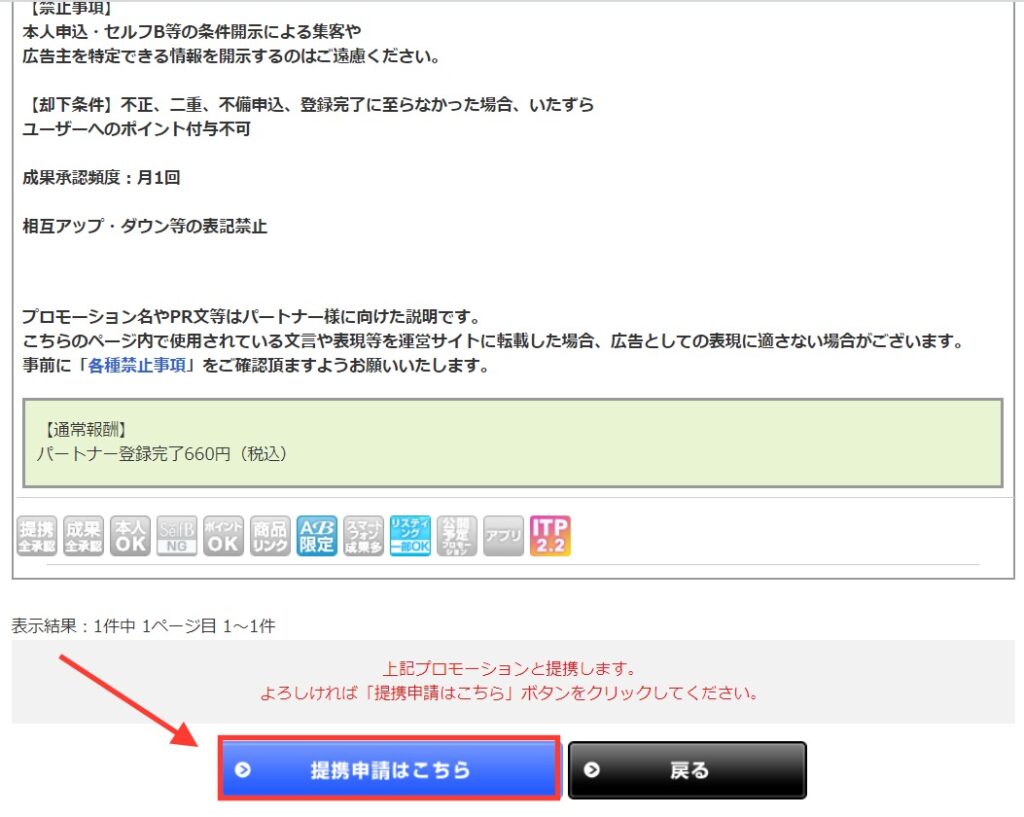Select the 提携全承認 badge icon
Image resolution: width=1024 pixels, height=817 pixels.
pyautogui.click(x=35, y=536)
